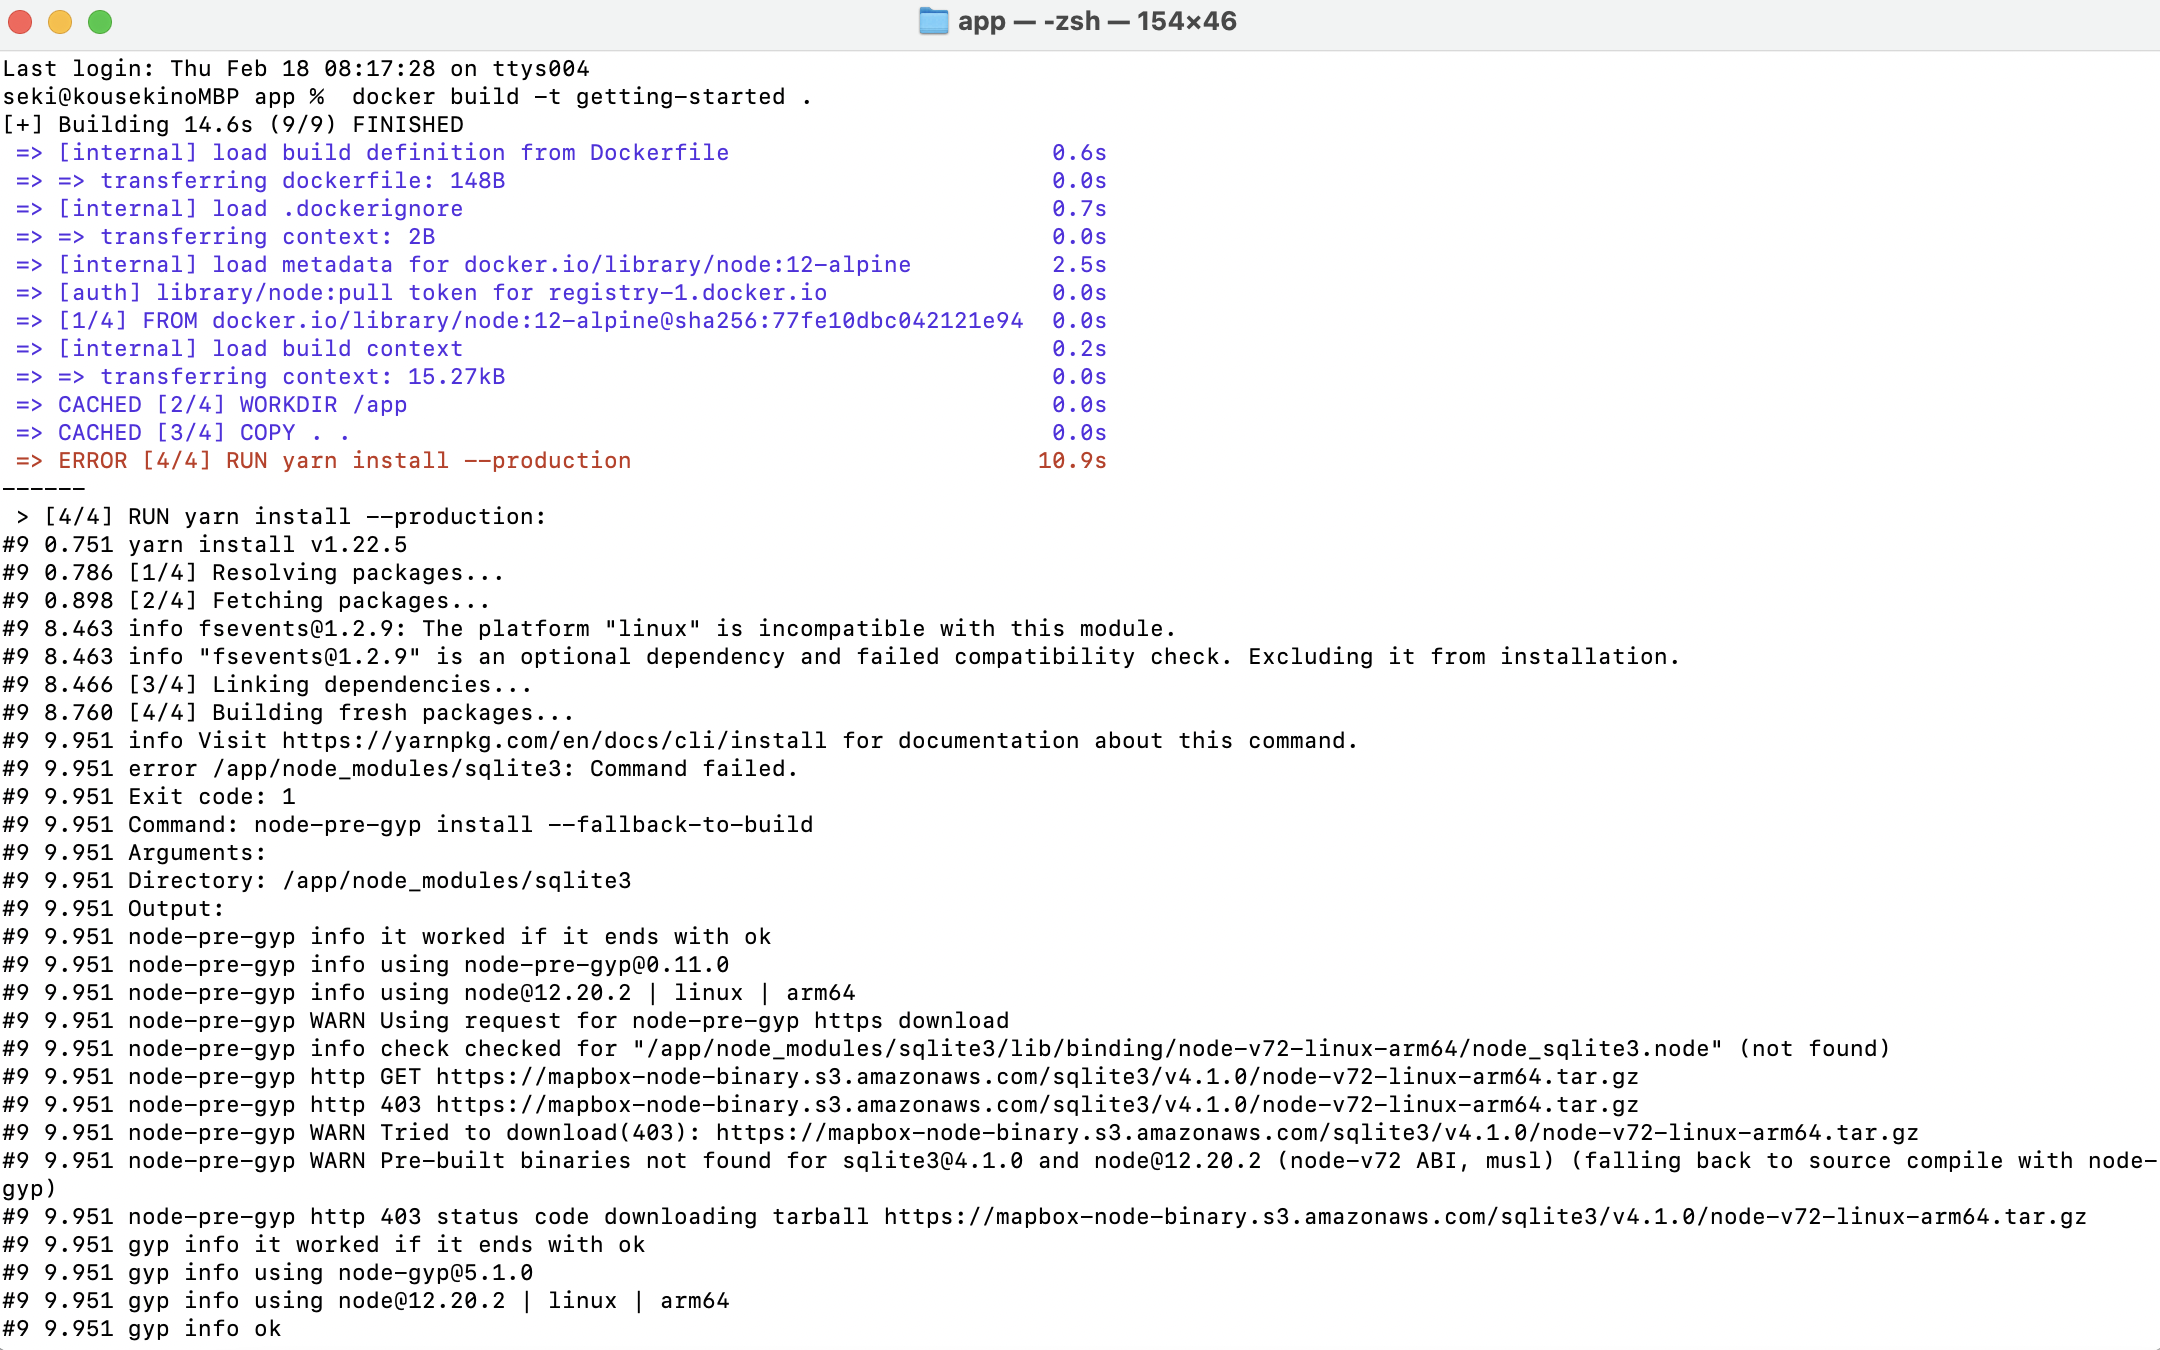Image resolution: width=2160 pixels, height=1350 pixels.
Task: Click the 'gyp info using node-gyp@5.1.0' line
Action: pos(268,1273)
